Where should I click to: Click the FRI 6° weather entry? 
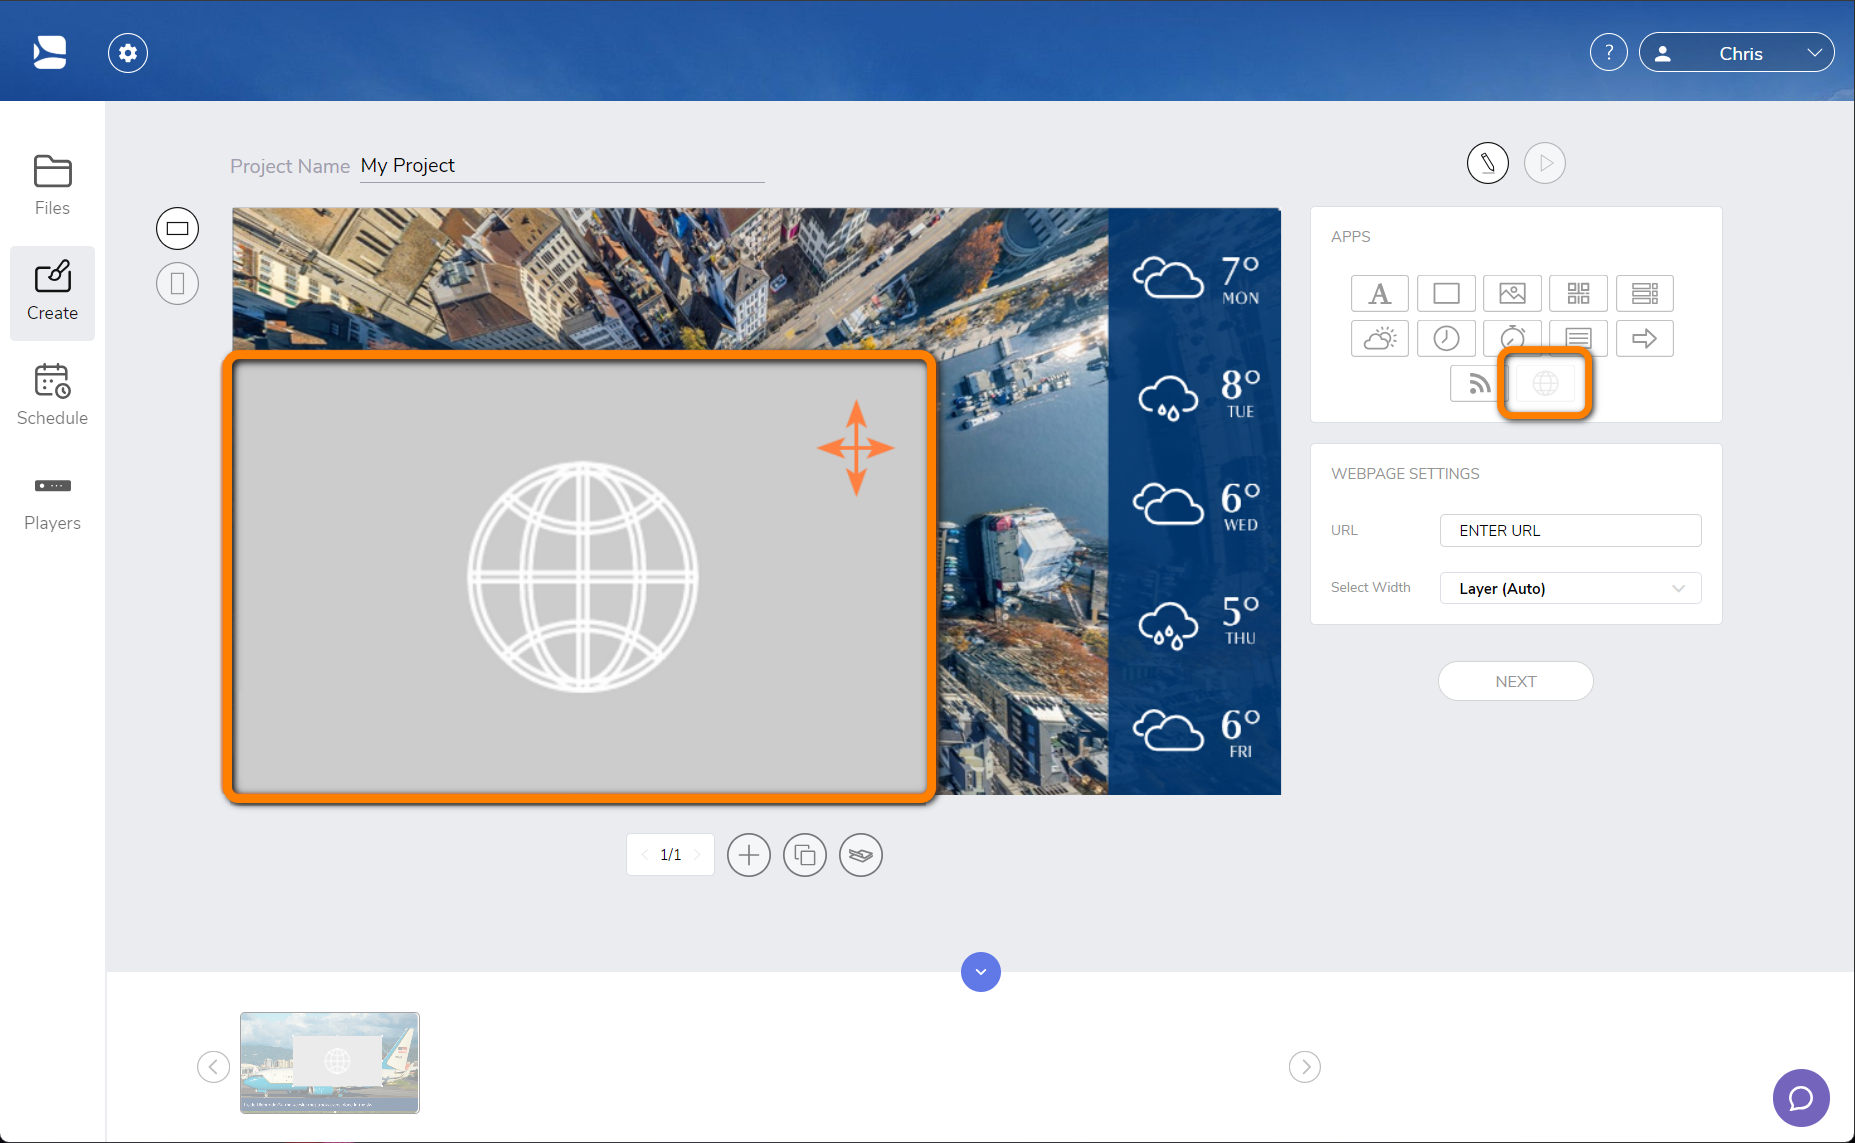tap(1196, 732)
